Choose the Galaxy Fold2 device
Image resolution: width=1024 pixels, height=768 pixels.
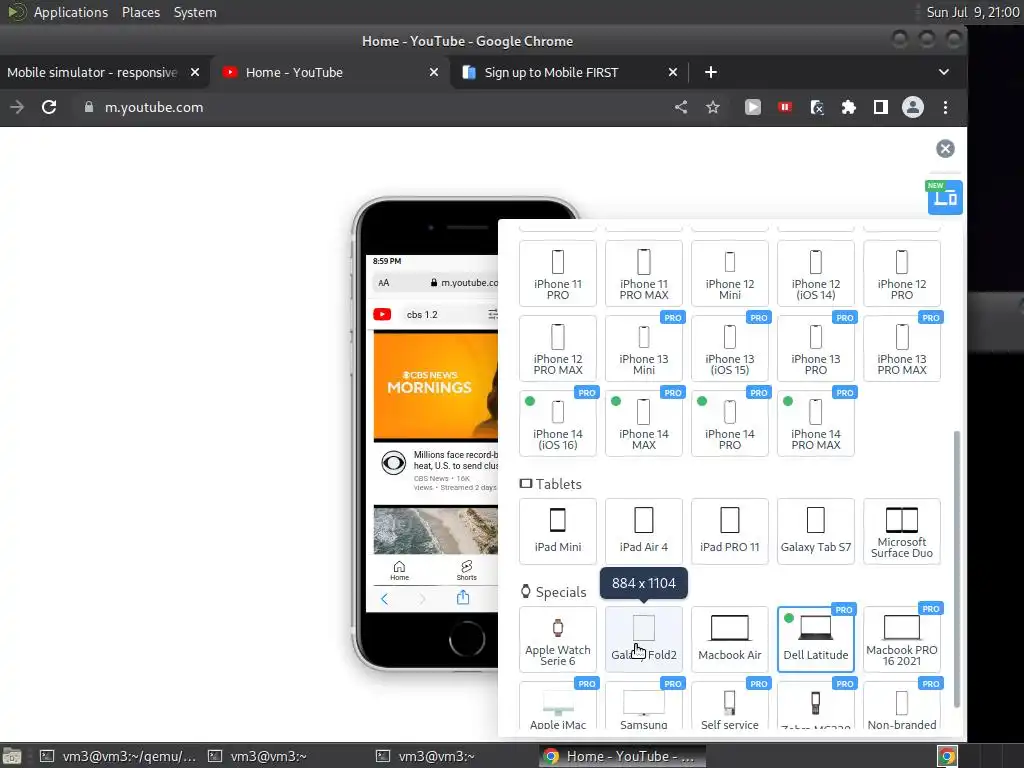[643, 639]
